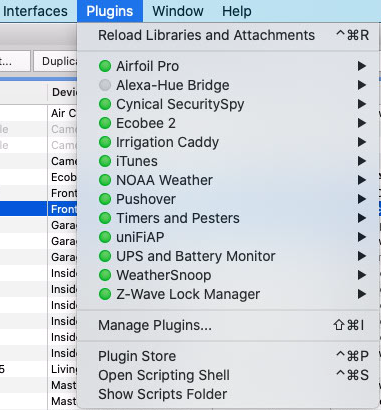381x410 pixels.
Task: Choose Reload Libraries and Attachments
Action: tap(228, 35)
